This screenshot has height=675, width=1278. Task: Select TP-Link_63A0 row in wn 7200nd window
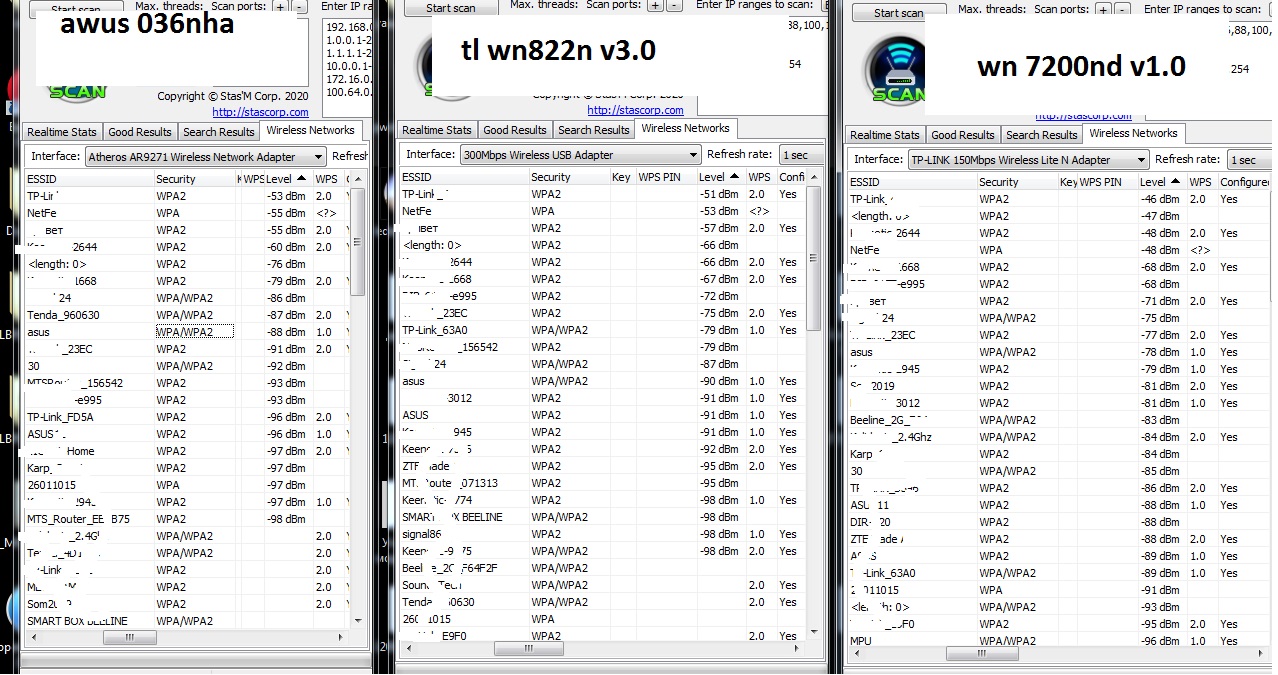pos(1060,573)
